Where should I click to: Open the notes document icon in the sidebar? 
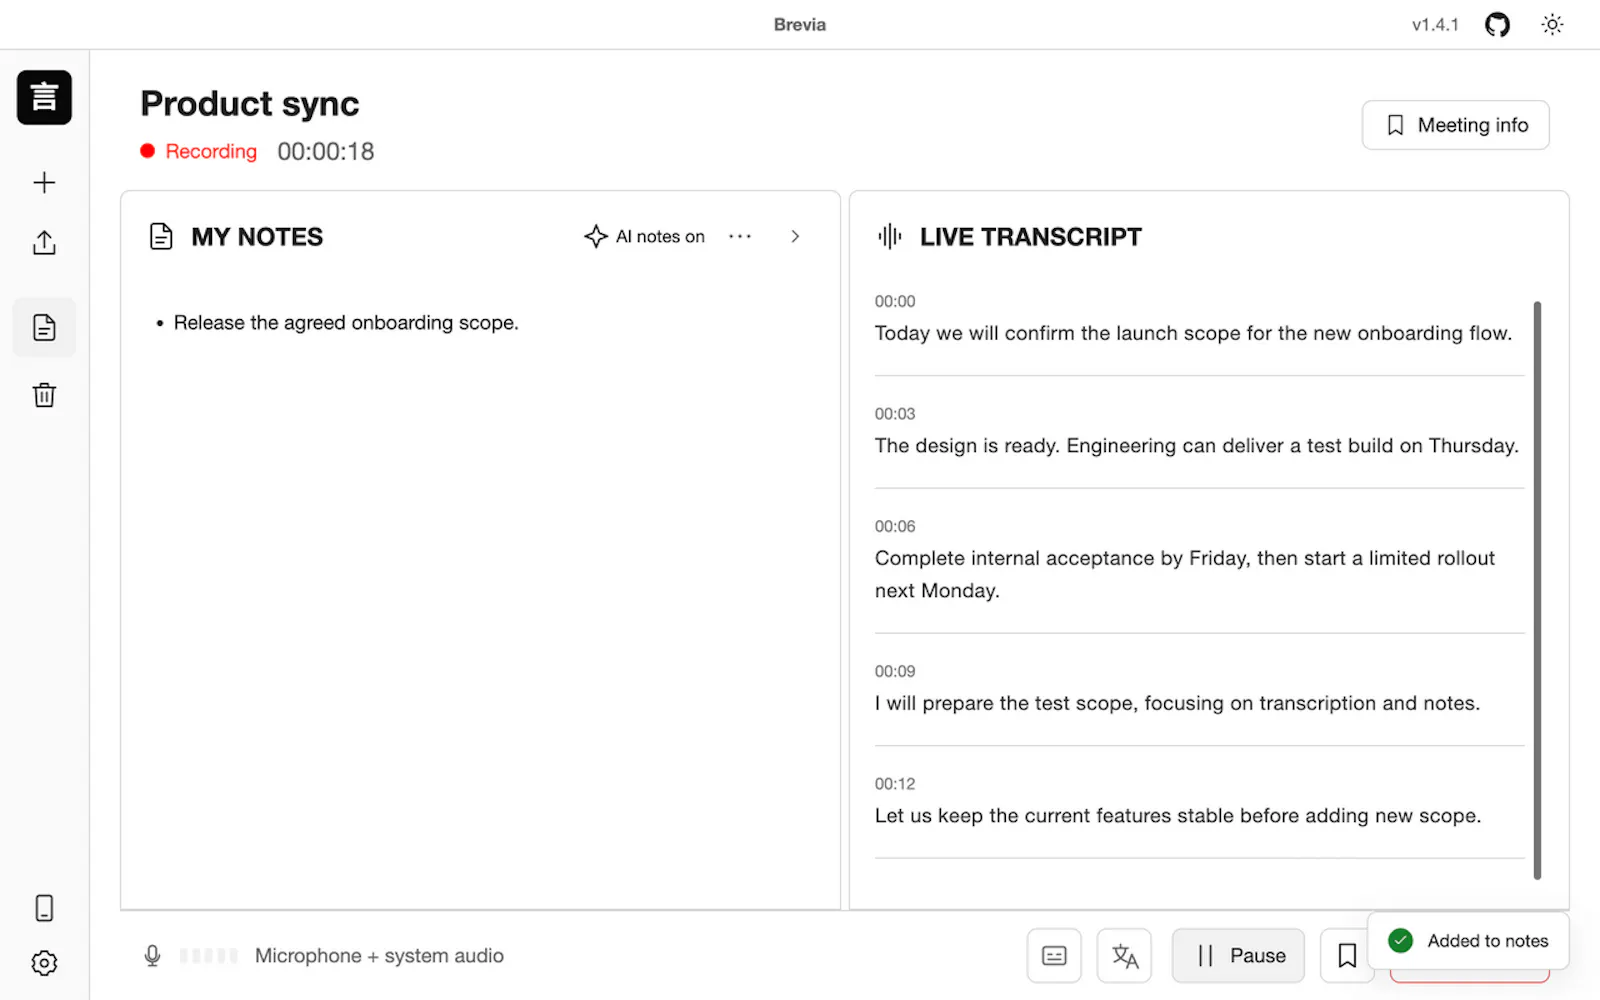pos(44,327)
